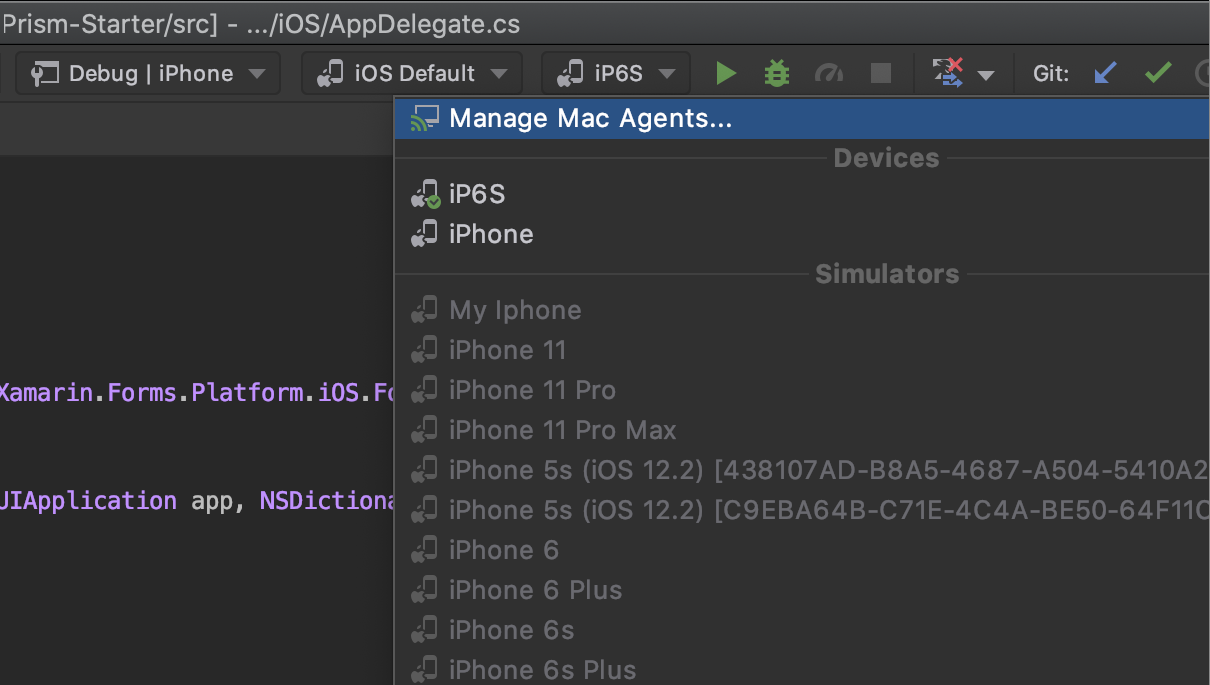Image resolution: width=1210 pixels, height=685 pixels.
Task: Click the hammer icon on the Debug | iPhone selector
Action: (46, 73)
